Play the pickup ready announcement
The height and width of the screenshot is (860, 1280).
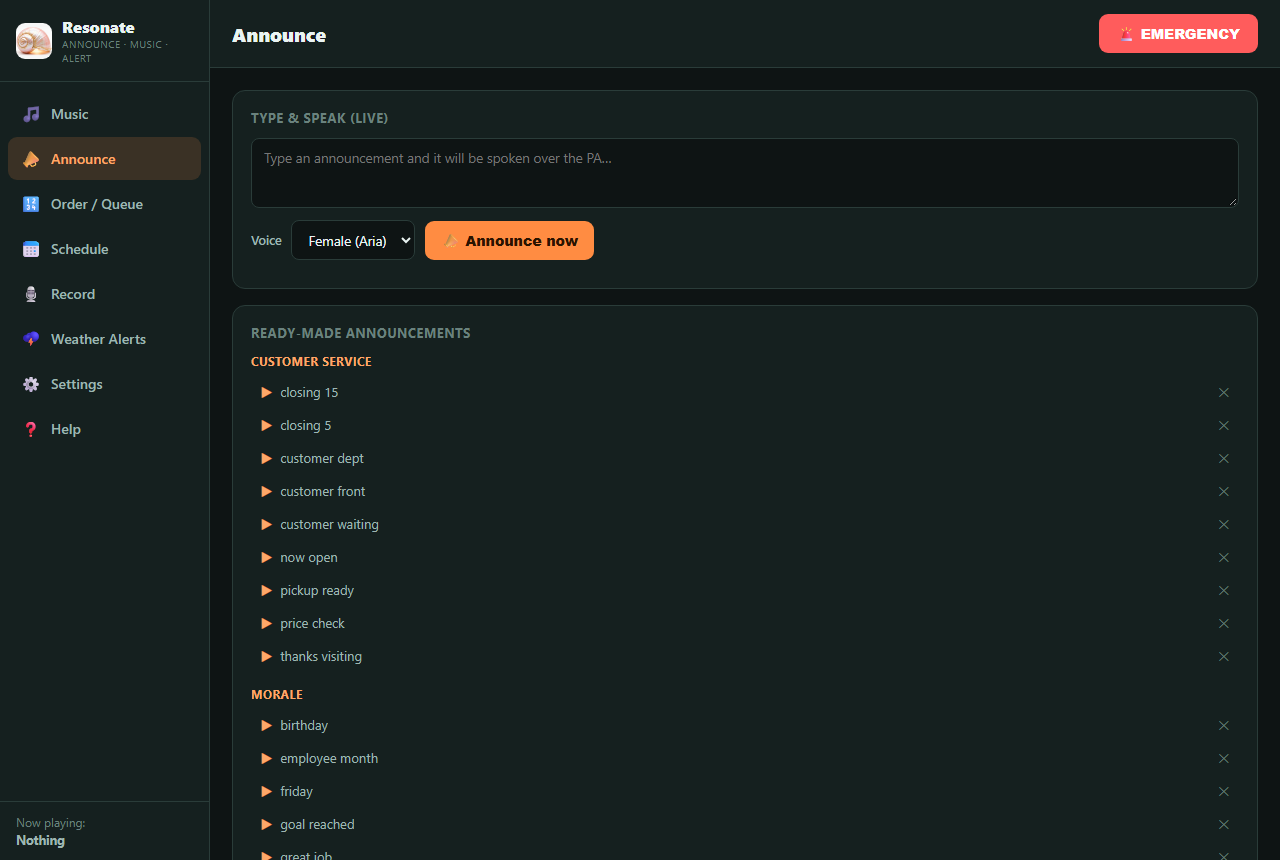(x=267, y=590)
